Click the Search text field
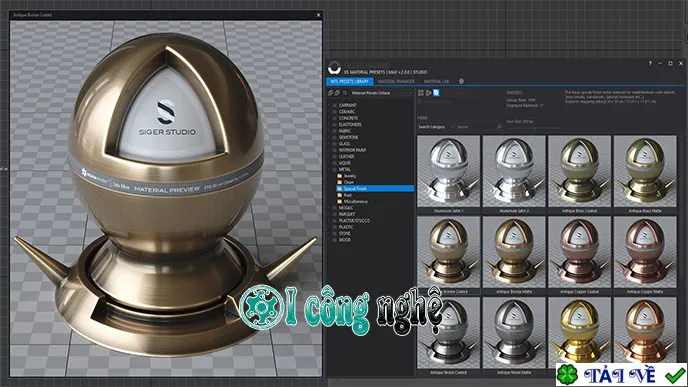This screenshot has width=688, height=387. 476,127
